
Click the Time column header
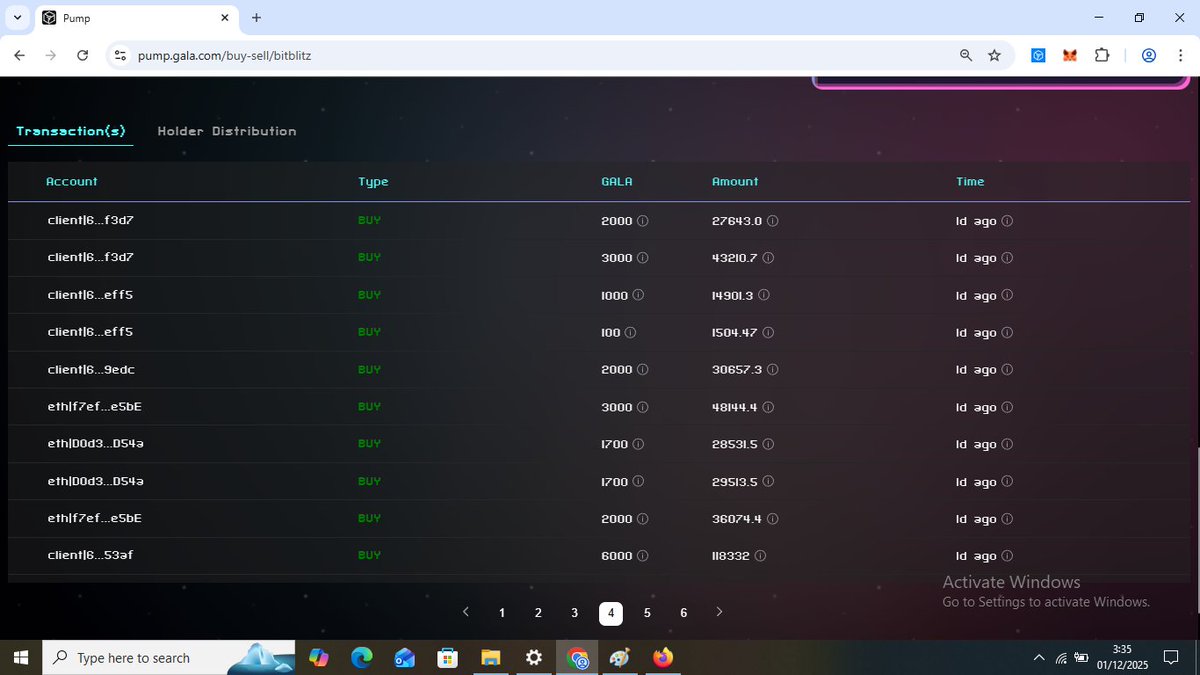970,182
